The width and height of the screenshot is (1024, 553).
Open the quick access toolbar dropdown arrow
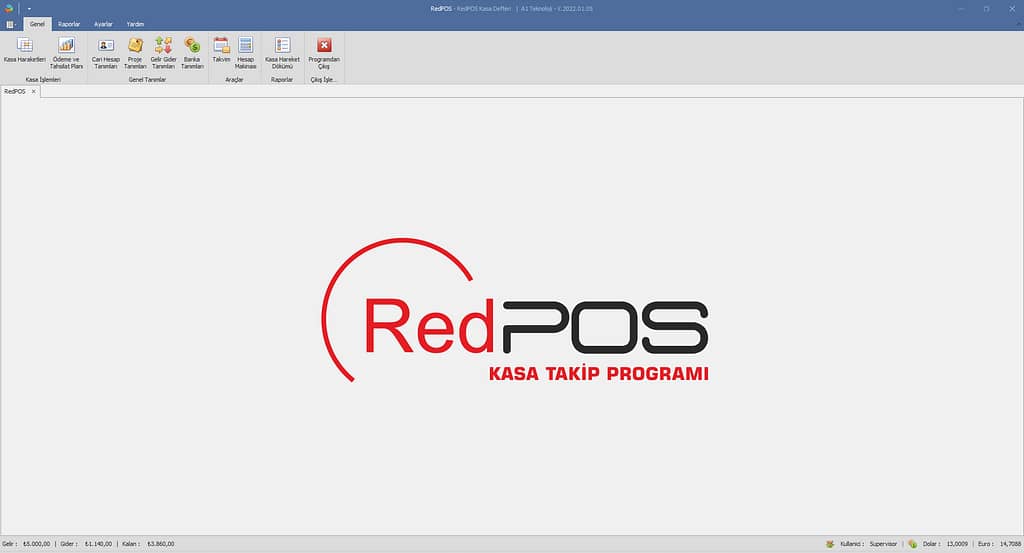click(x=29, y=9)
